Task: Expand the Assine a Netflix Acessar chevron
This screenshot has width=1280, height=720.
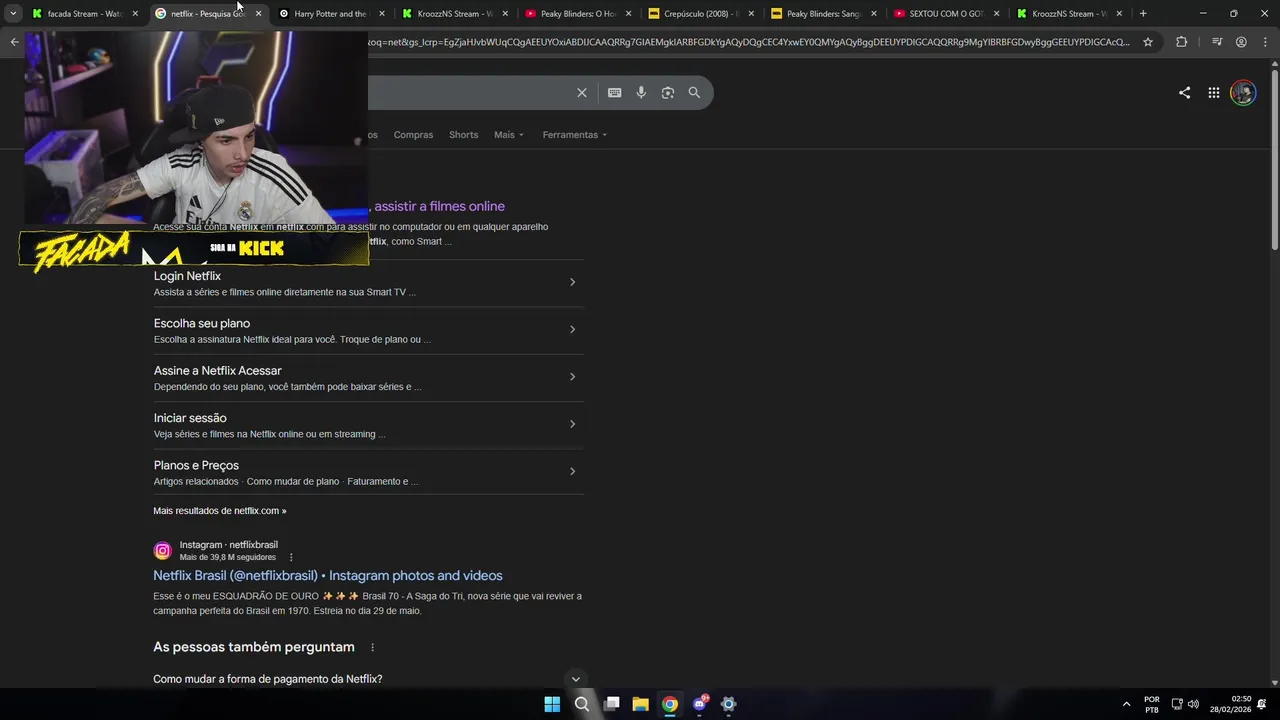Action: (572, 377)
